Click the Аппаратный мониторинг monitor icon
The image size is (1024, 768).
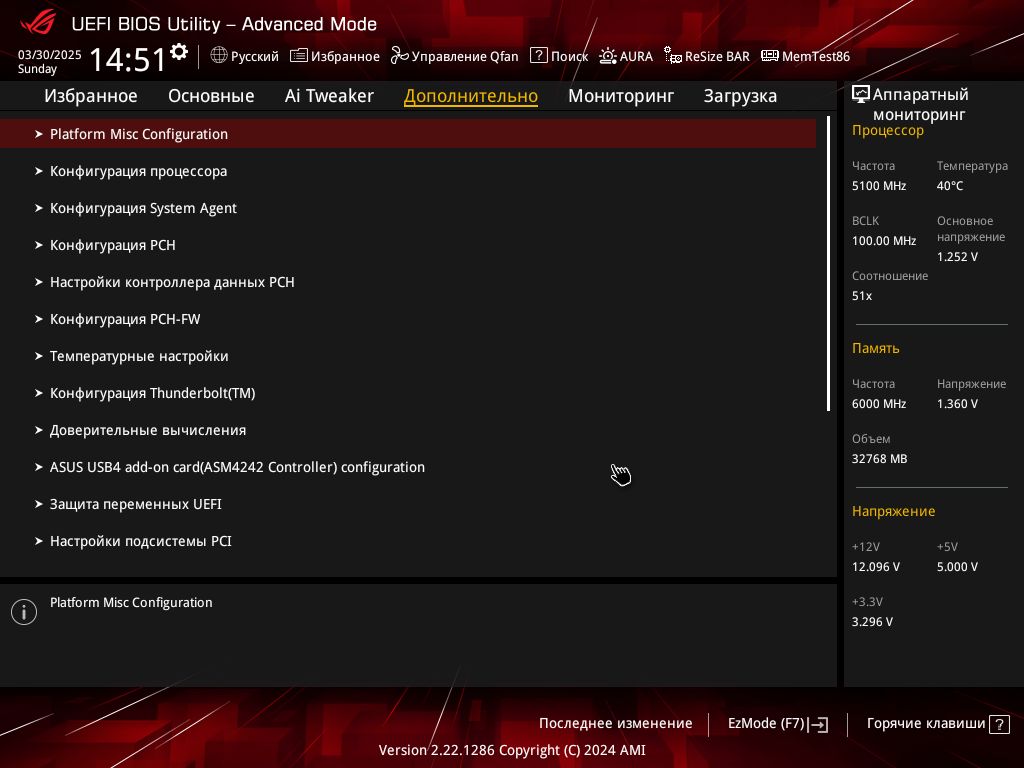pos(861,95)
